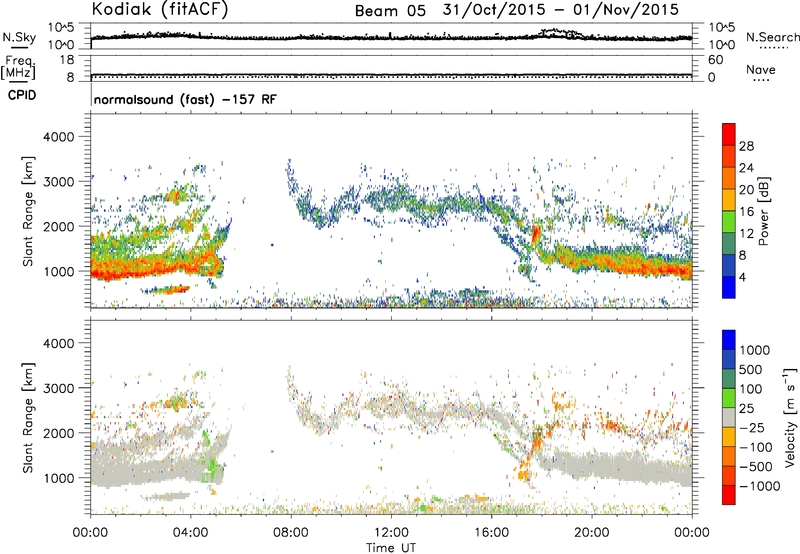This screenshot has width=800, height=554.
Task: Click the "4" tick on Power colorbar
Action: click(x=743, y=277)
